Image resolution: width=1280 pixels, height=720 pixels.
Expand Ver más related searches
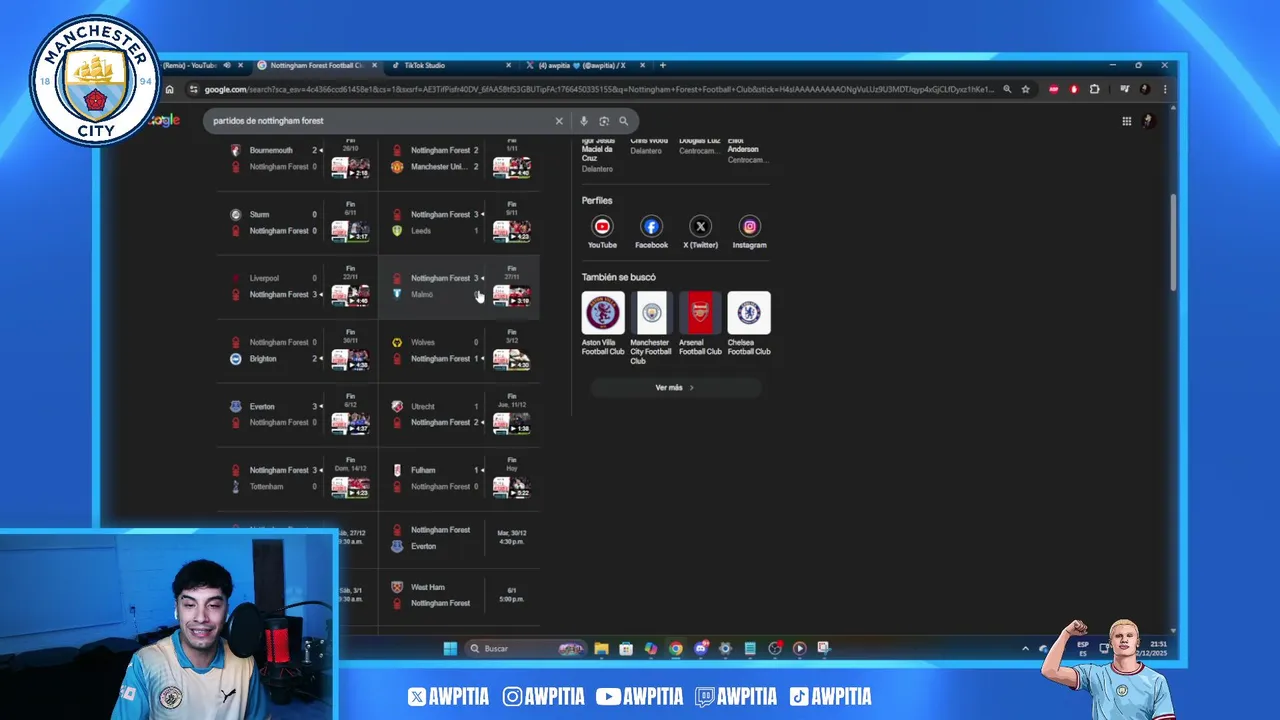tap(675, 387)
